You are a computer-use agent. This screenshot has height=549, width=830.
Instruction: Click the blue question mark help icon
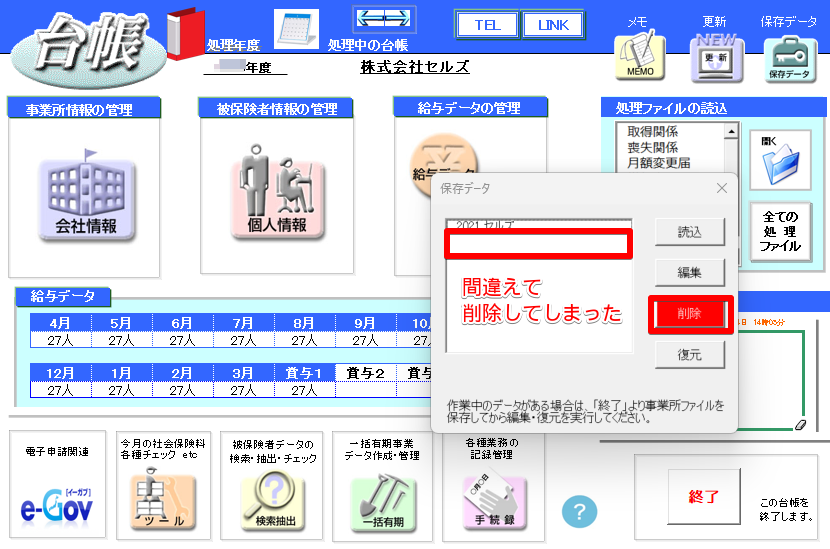[579, 511]
